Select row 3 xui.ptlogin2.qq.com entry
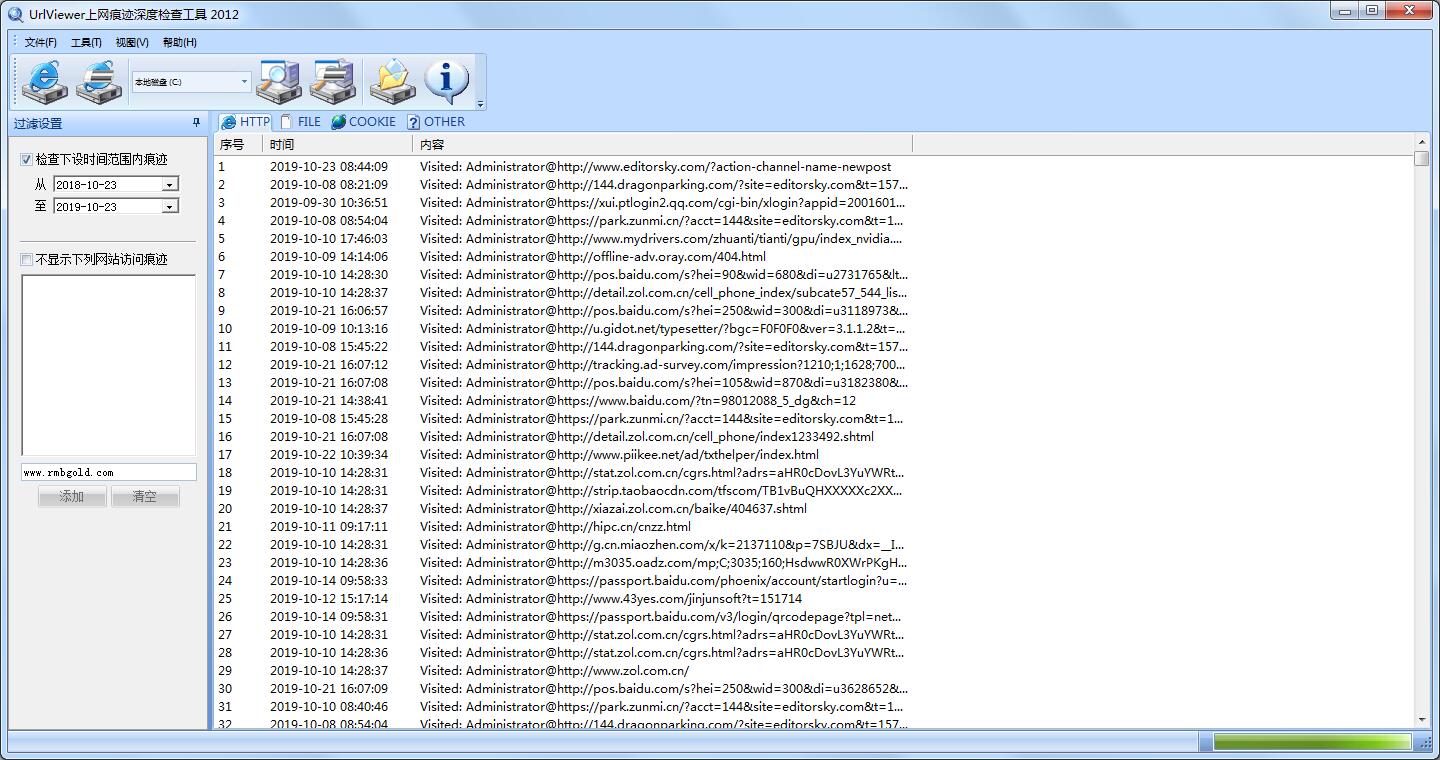 (x=562, y=203)
